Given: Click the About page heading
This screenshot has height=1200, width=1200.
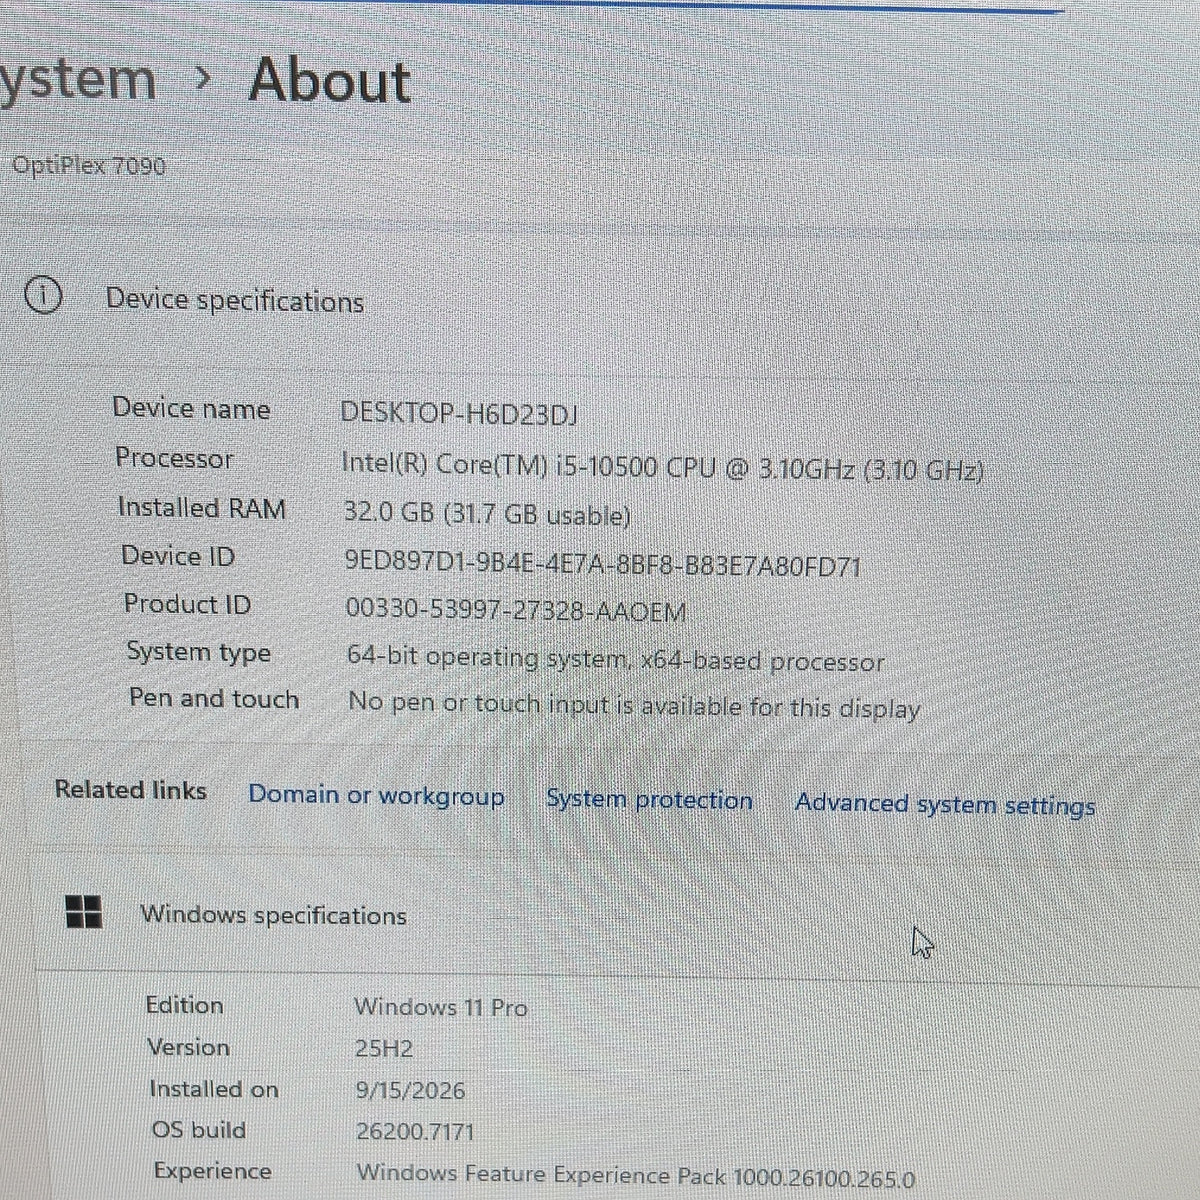Looking at the screenshot, I should 329,81.
